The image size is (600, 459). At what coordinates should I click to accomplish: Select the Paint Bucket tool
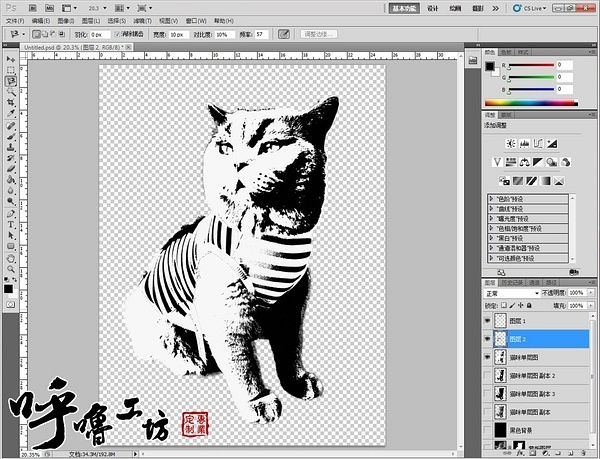[11, 180]
